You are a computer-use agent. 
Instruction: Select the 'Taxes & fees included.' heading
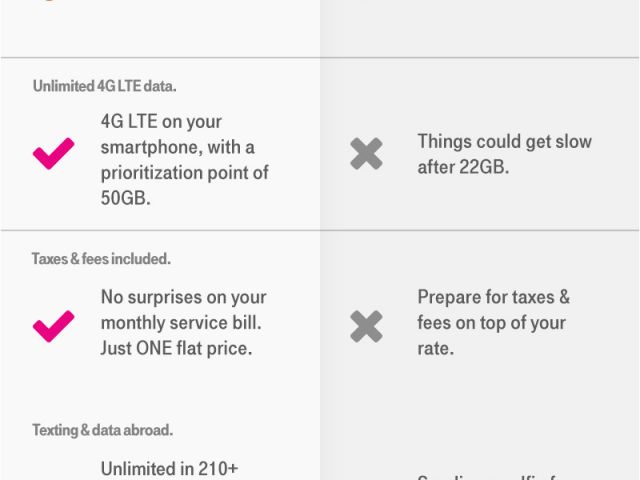tap(101, 258)
